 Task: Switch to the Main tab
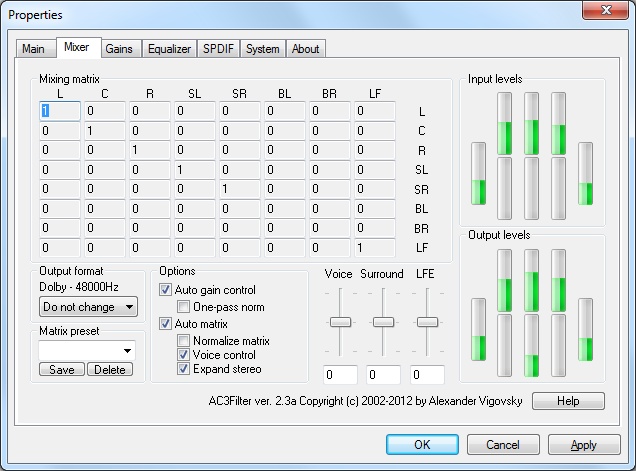(x=36, y=49)
